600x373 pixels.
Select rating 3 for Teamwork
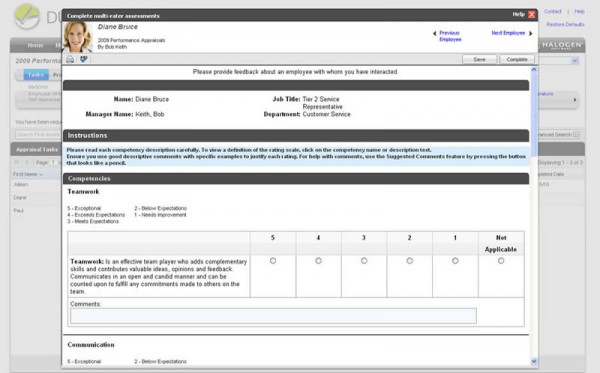[364, 261]
